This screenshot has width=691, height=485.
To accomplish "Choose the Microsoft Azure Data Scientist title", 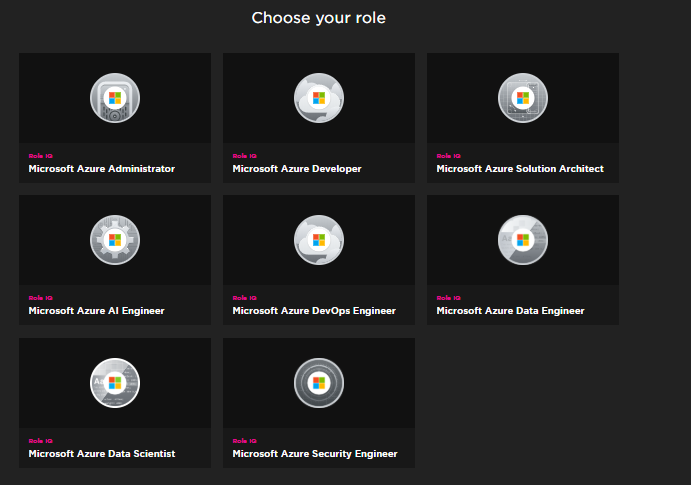I will tap(101, 454).
